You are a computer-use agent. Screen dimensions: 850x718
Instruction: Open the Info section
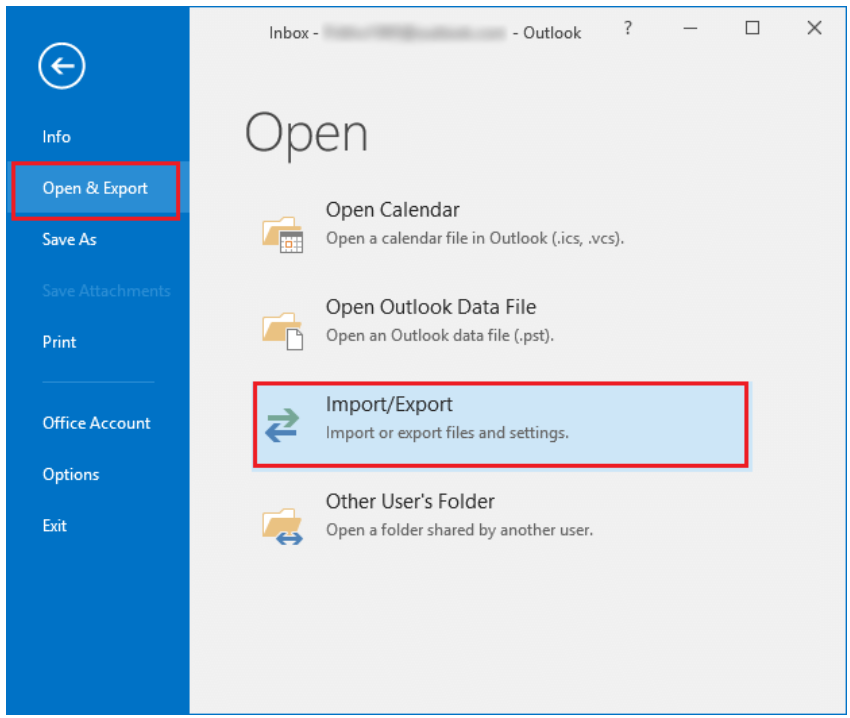pyautogui.click(x=56, y=137)
